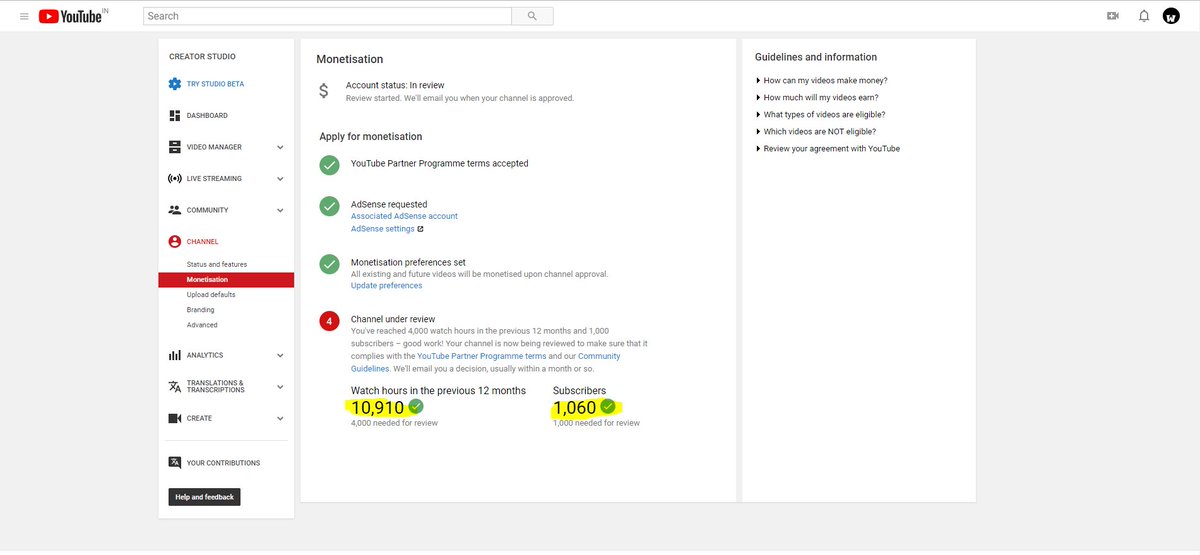
Task: Click the search magnifier button
Action: 532,16
